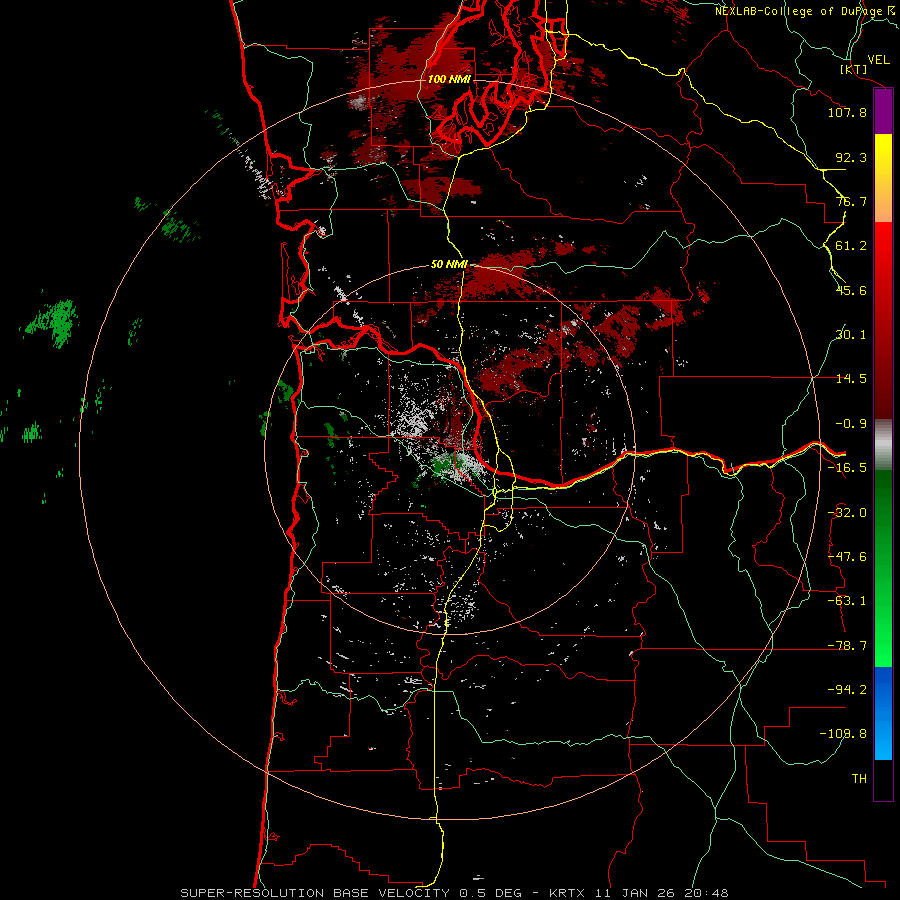Select the 30.1 scale value
The width and height of the screenshot is (900, 900).
point(851,335)
